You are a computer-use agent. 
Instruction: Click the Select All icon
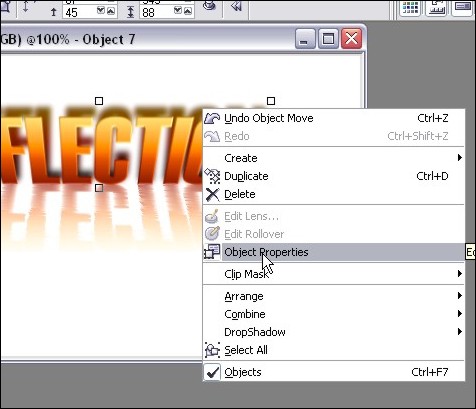point(212,350)
